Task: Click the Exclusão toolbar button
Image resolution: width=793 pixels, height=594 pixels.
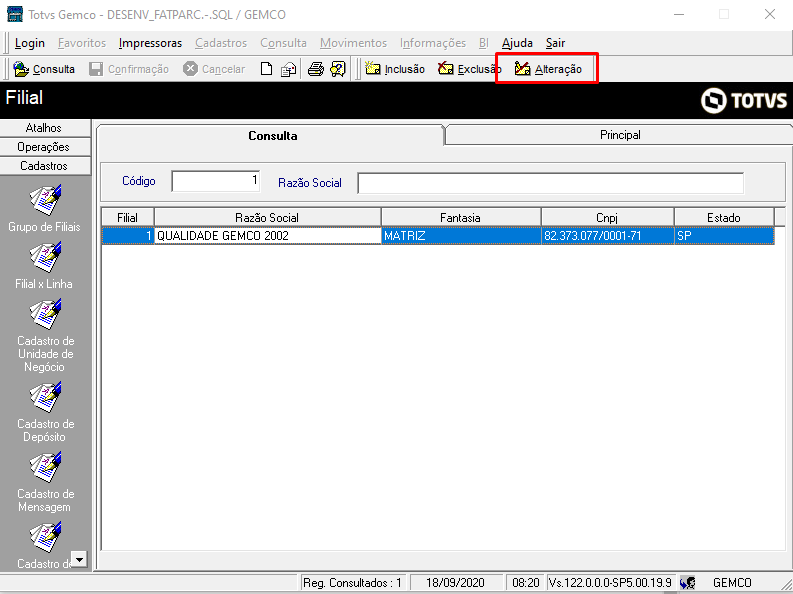Action: [468, 69]
